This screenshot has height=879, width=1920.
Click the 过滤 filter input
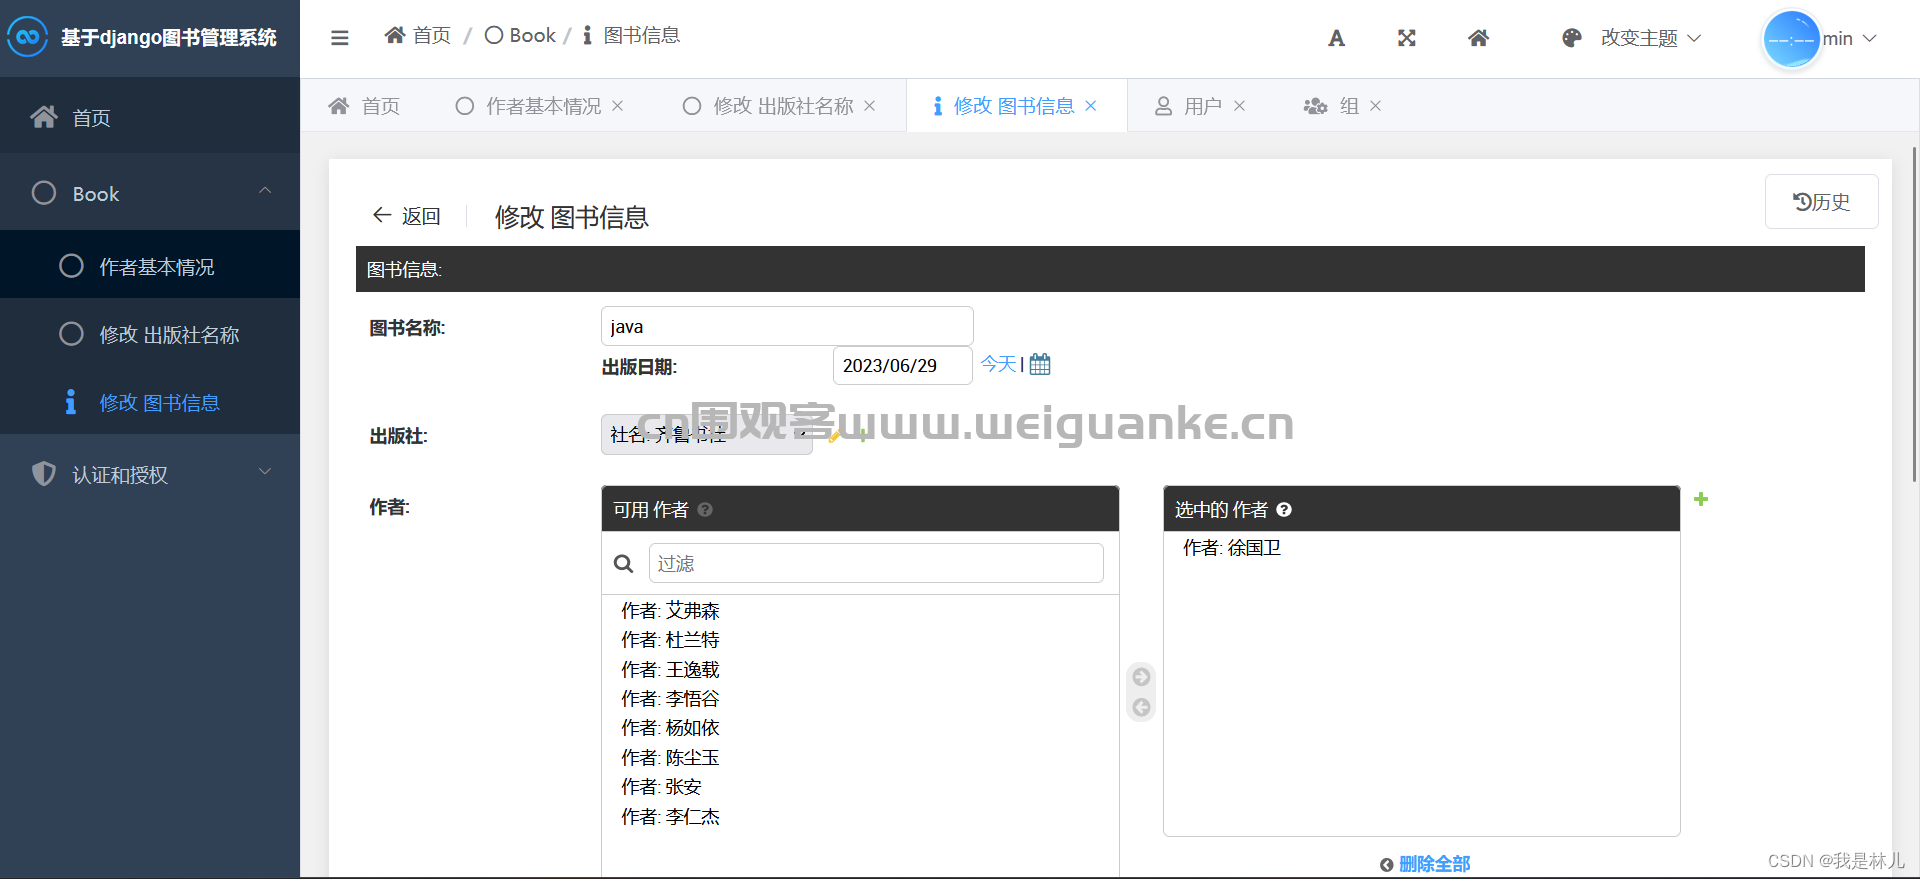(876, 563)
